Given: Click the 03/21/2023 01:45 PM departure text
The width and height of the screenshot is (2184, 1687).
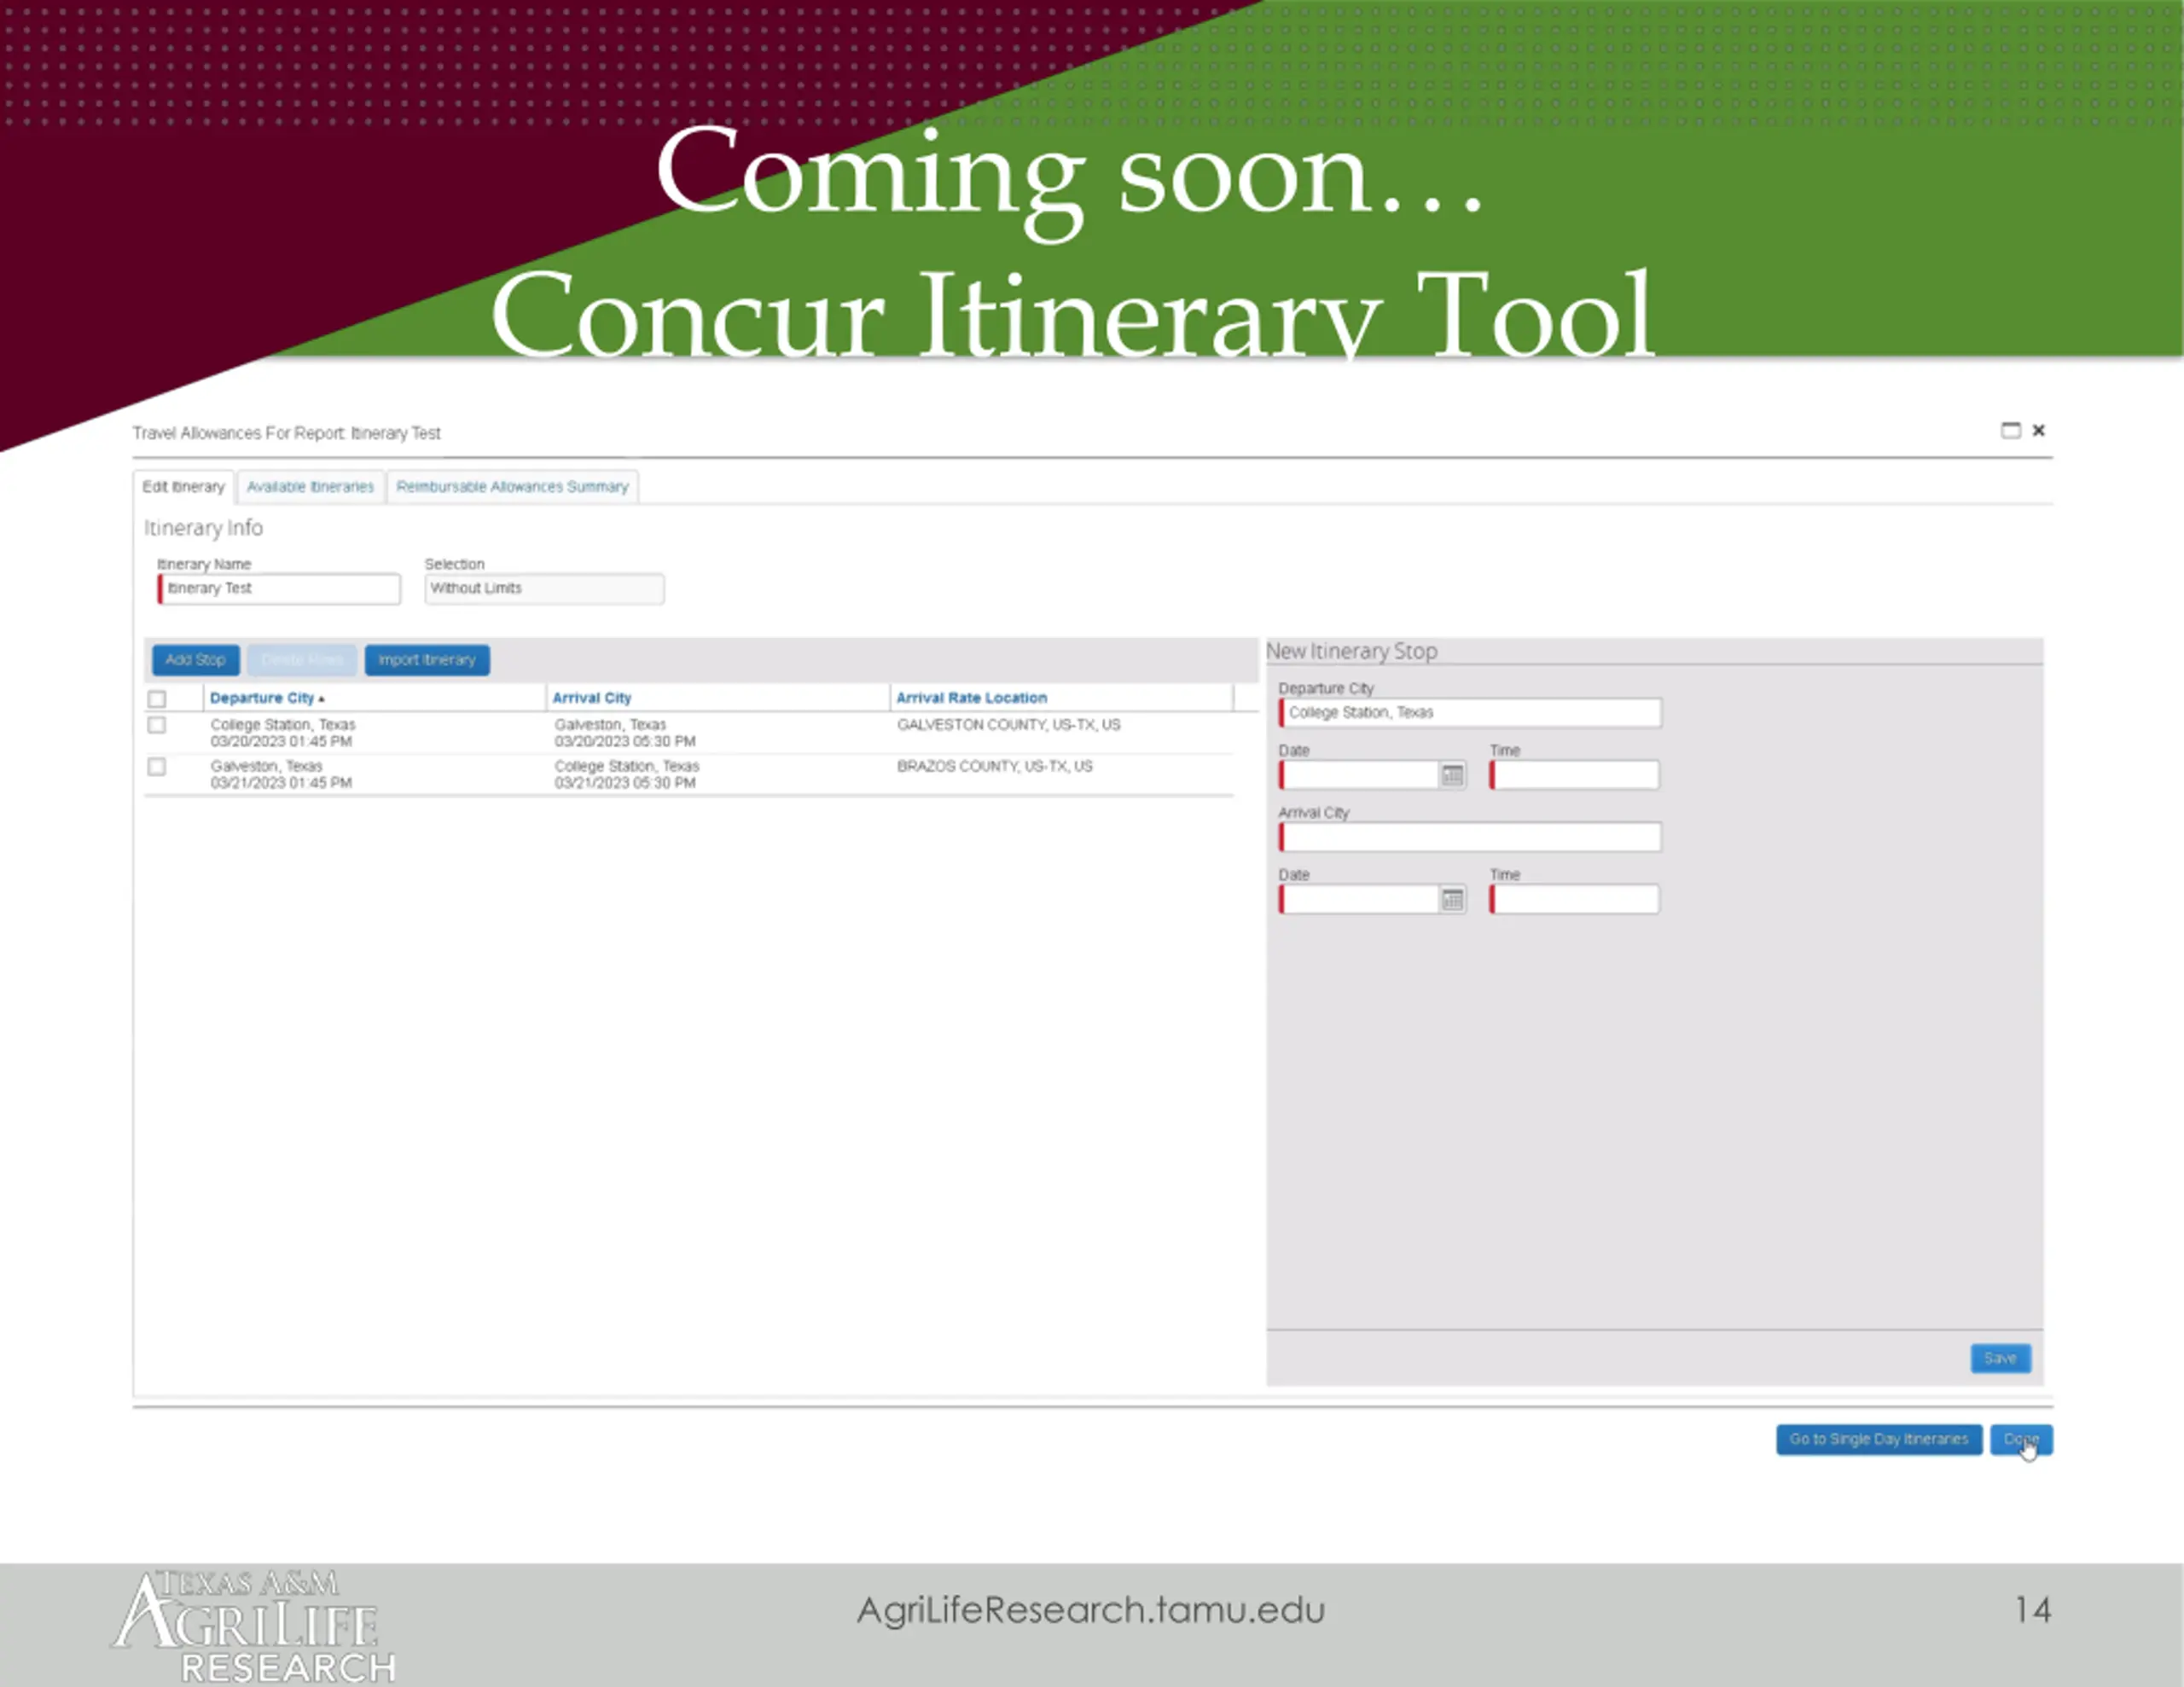Looking at the screenshot, I should (x=281, y=783).
